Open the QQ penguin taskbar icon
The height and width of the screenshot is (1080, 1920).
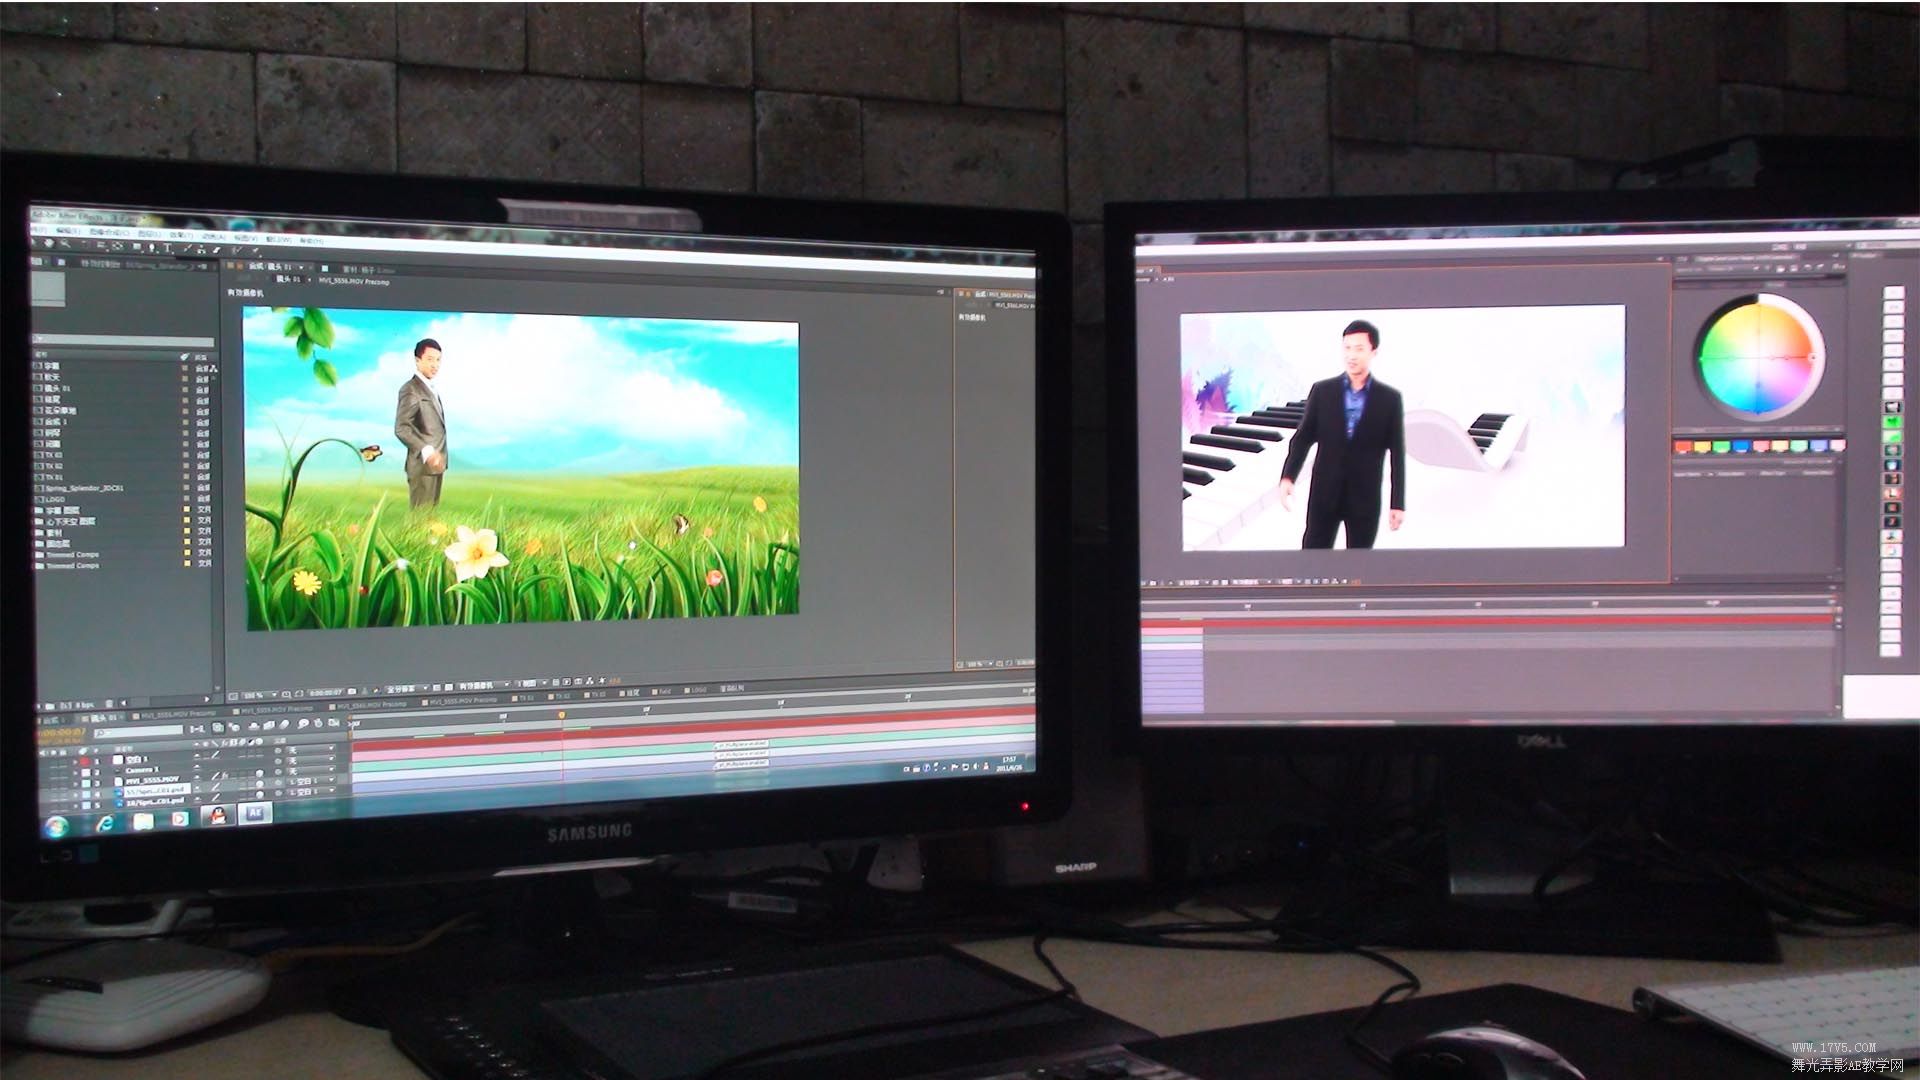216,816
